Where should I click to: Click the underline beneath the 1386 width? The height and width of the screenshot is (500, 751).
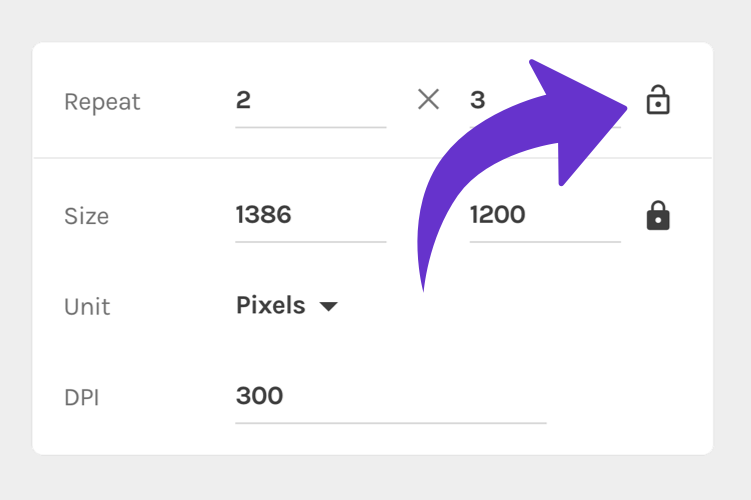pyautogui.click(x=310, y=241)
